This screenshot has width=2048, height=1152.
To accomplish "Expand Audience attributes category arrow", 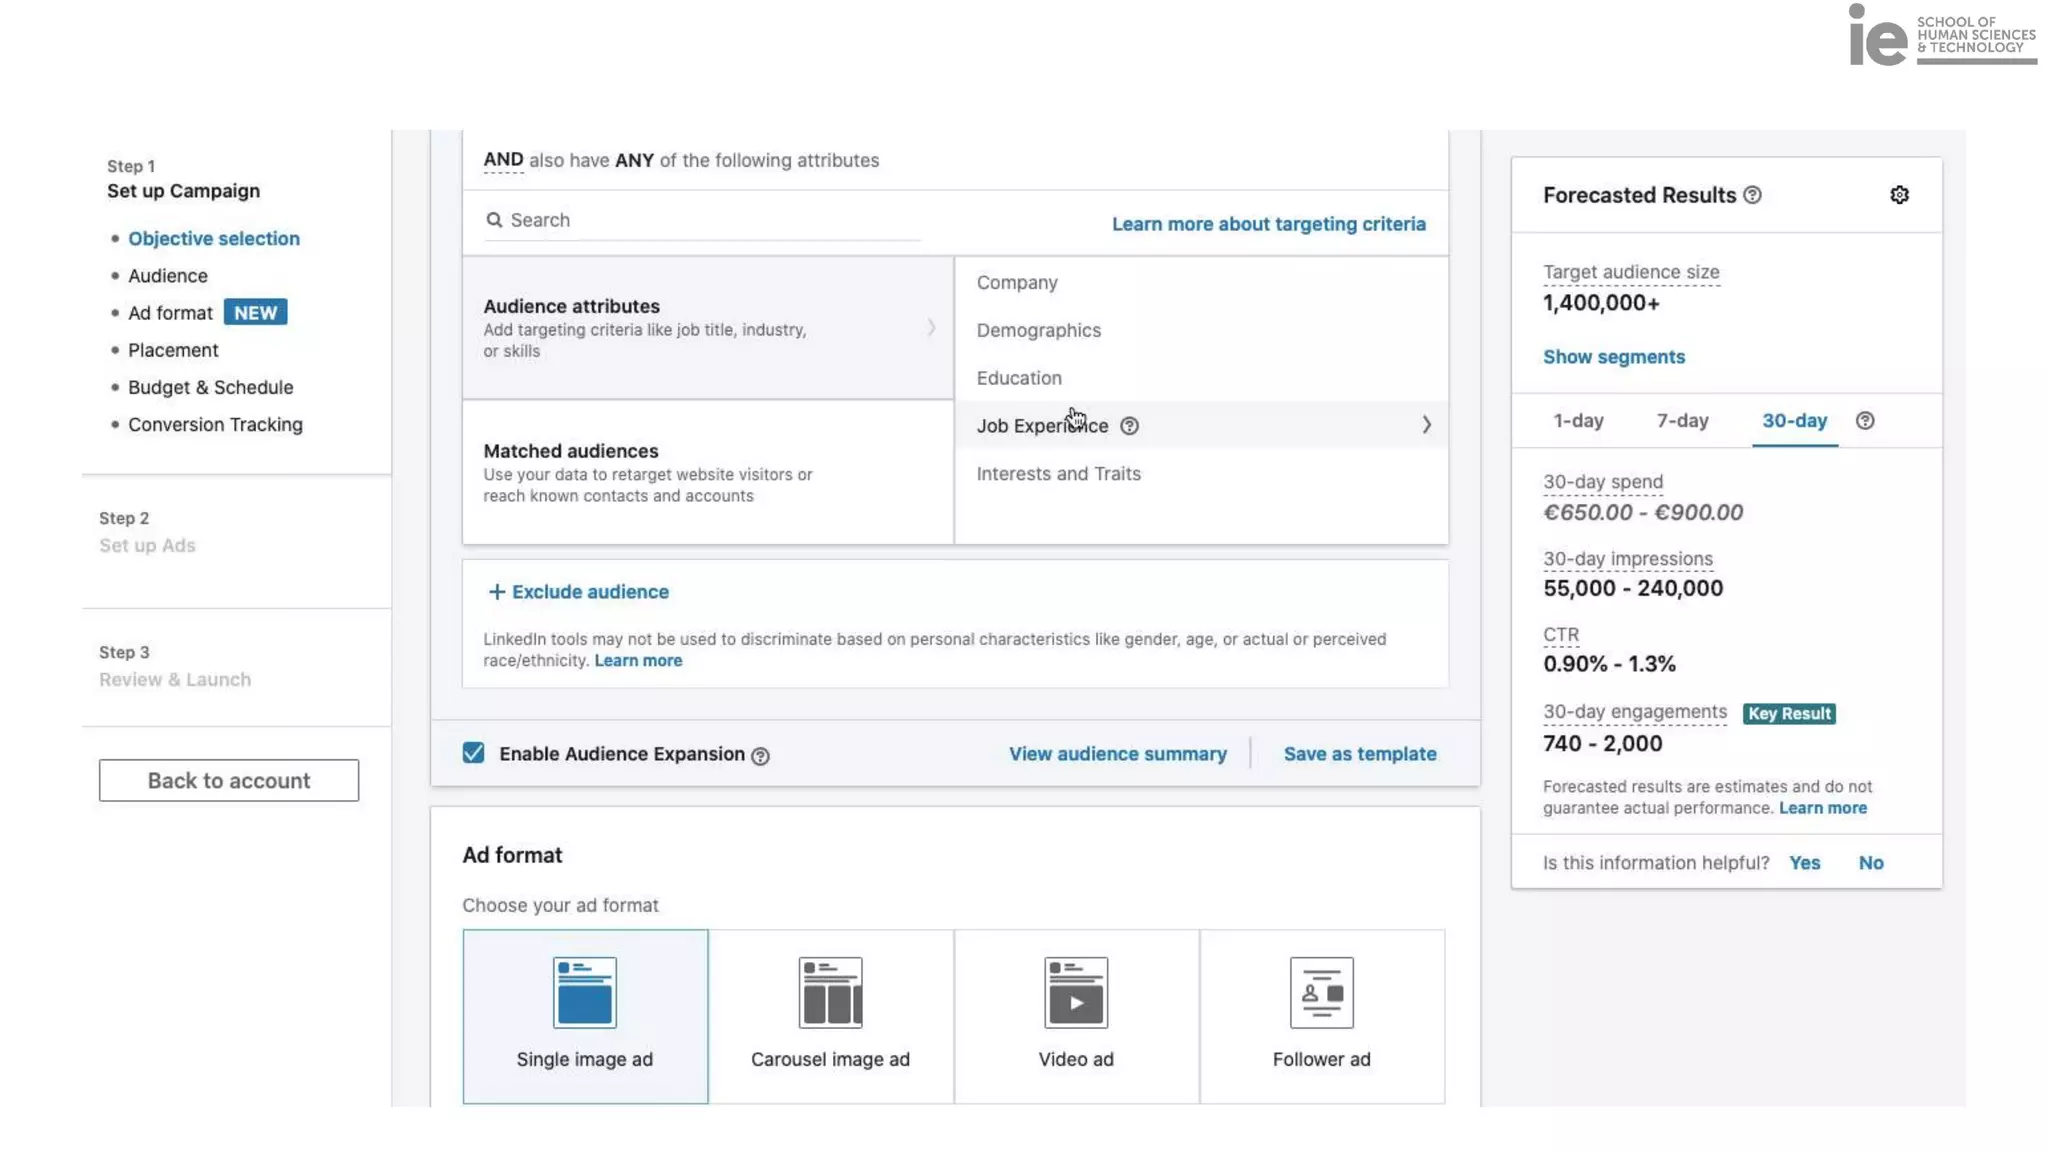I will [x=930, y=328].
